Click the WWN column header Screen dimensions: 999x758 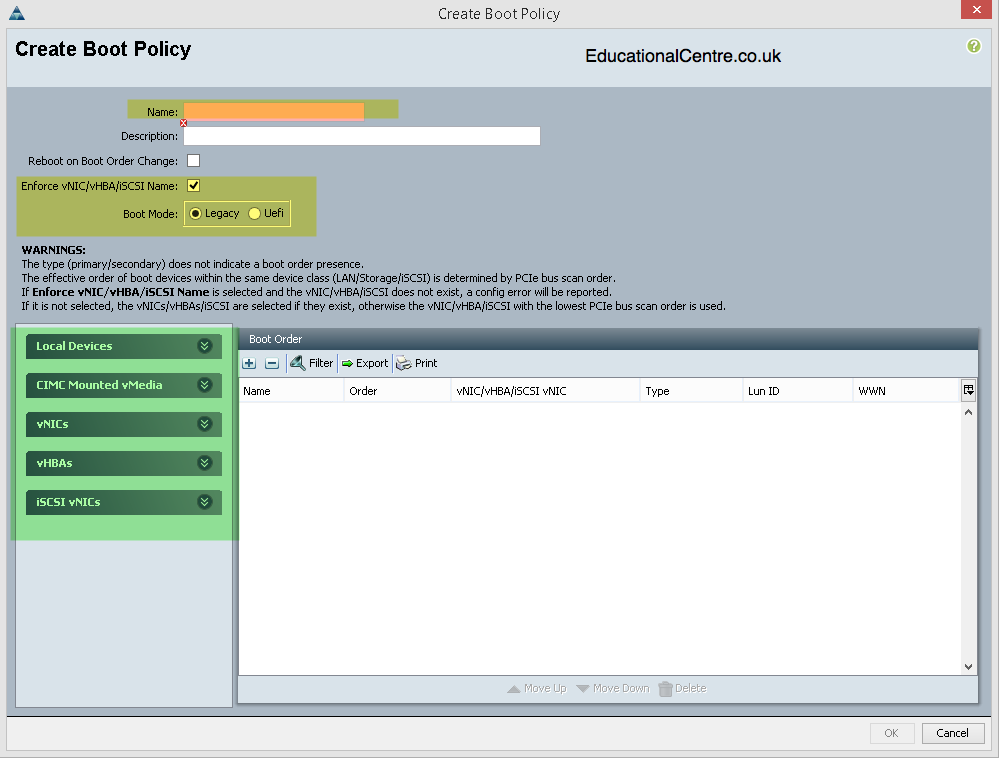(907, 391)
